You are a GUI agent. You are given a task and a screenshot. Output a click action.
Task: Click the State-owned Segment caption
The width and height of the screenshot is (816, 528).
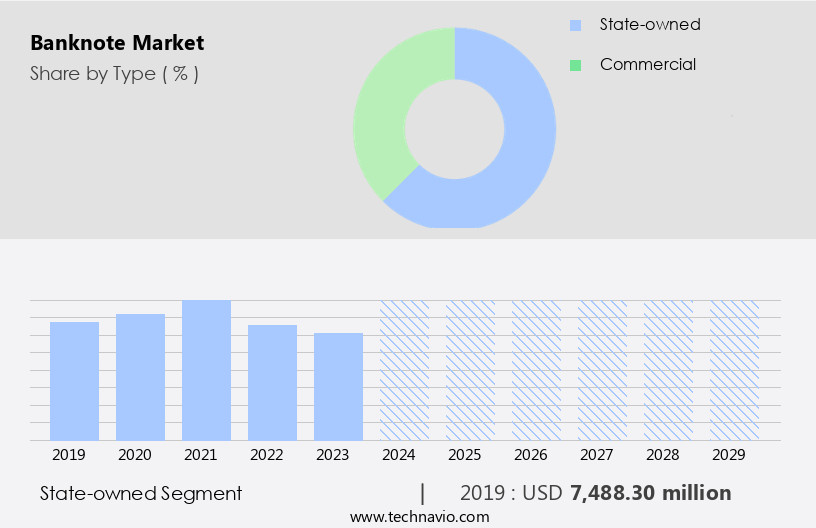pyautogui.click(x=141, y=493)
